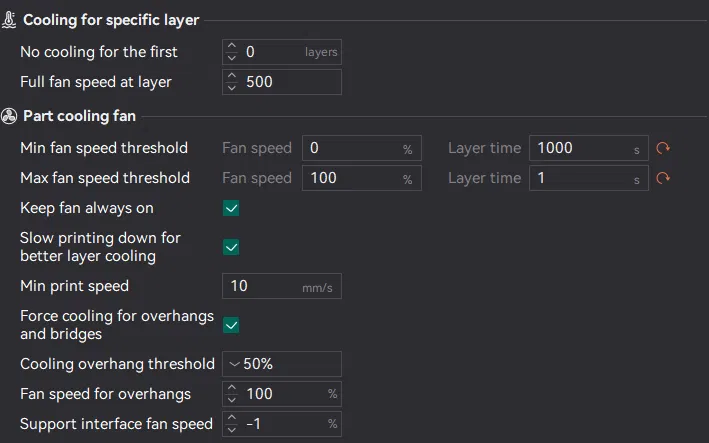Click the Cooling for specific layer section icon
Screen dimensions: 709x443
(10, 20)
